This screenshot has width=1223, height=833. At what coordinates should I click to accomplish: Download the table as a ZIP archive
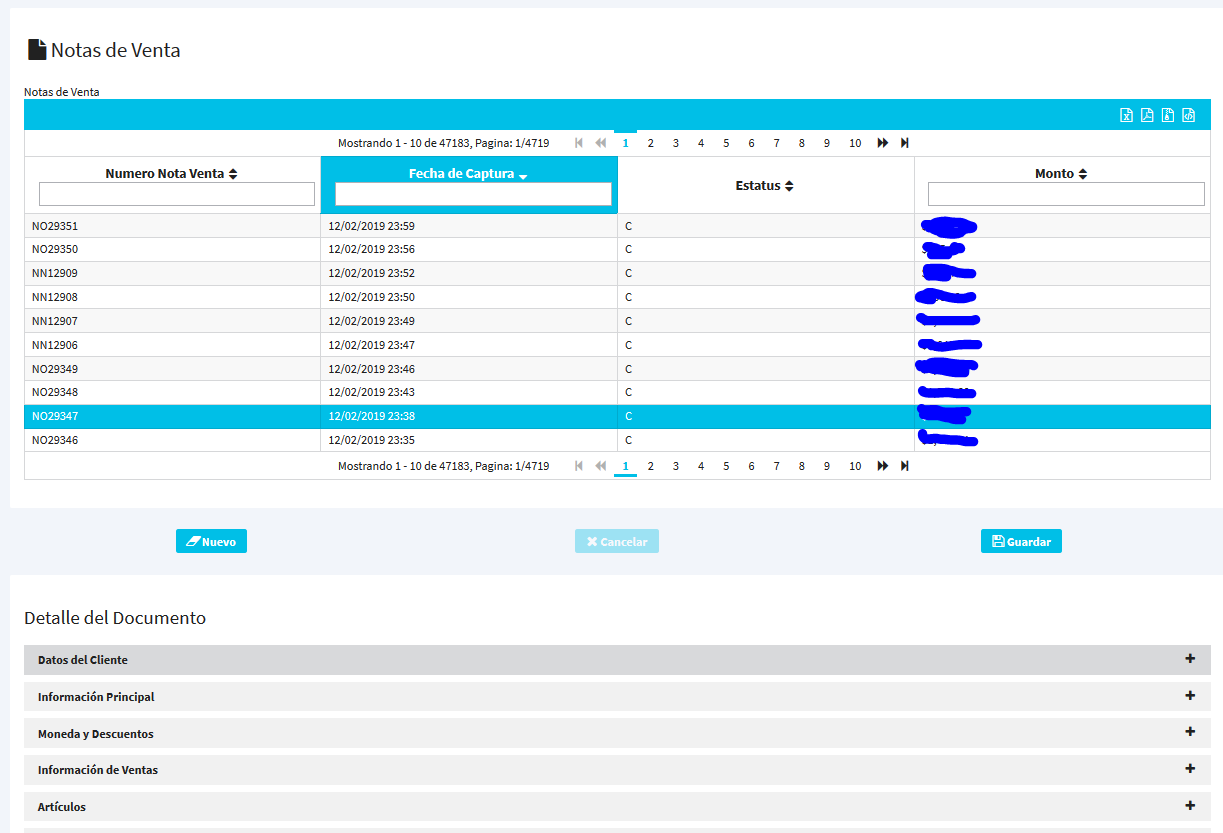[x=1168, y=115]
